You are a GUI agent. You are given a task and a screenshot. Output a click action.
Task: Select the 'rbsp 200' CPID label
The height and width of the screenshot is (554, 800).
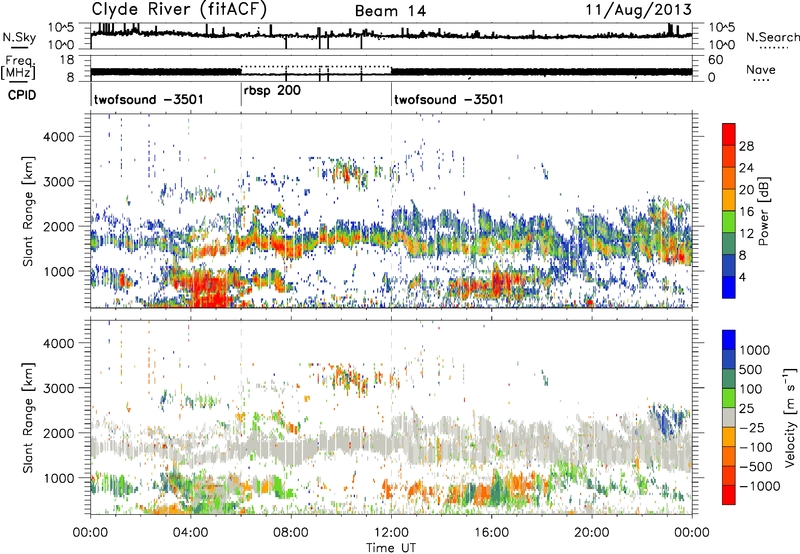tap(272, 91)
